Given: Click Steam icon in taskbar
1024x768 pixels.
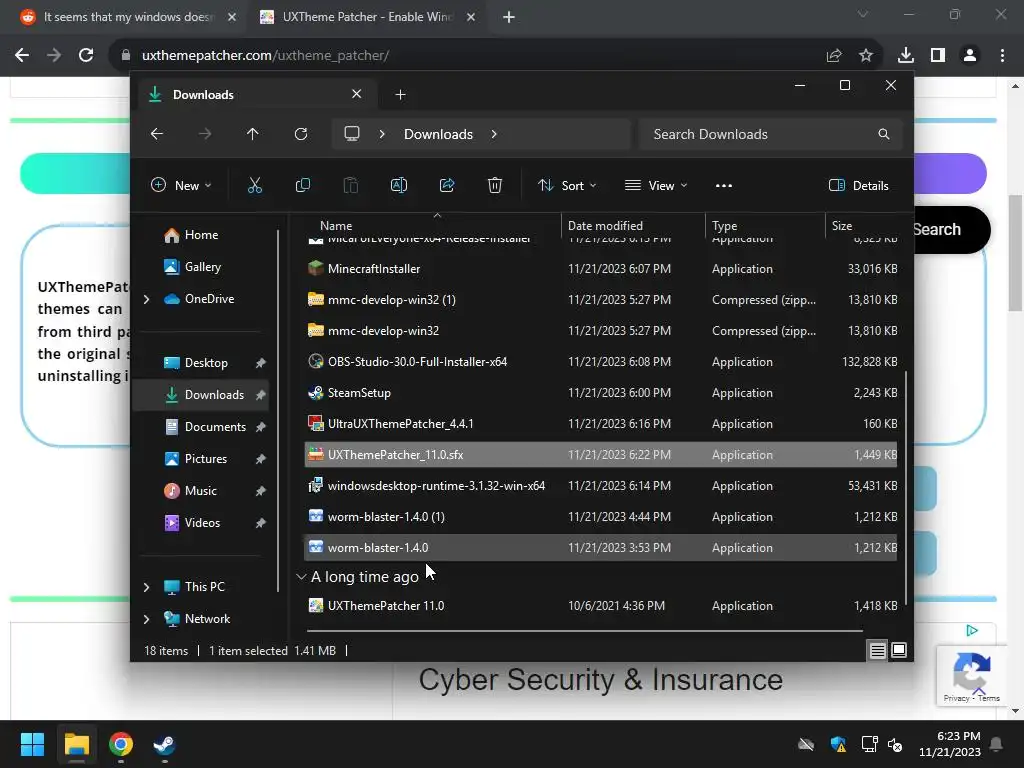Looking at the screenshot, I should click(164, 744).
